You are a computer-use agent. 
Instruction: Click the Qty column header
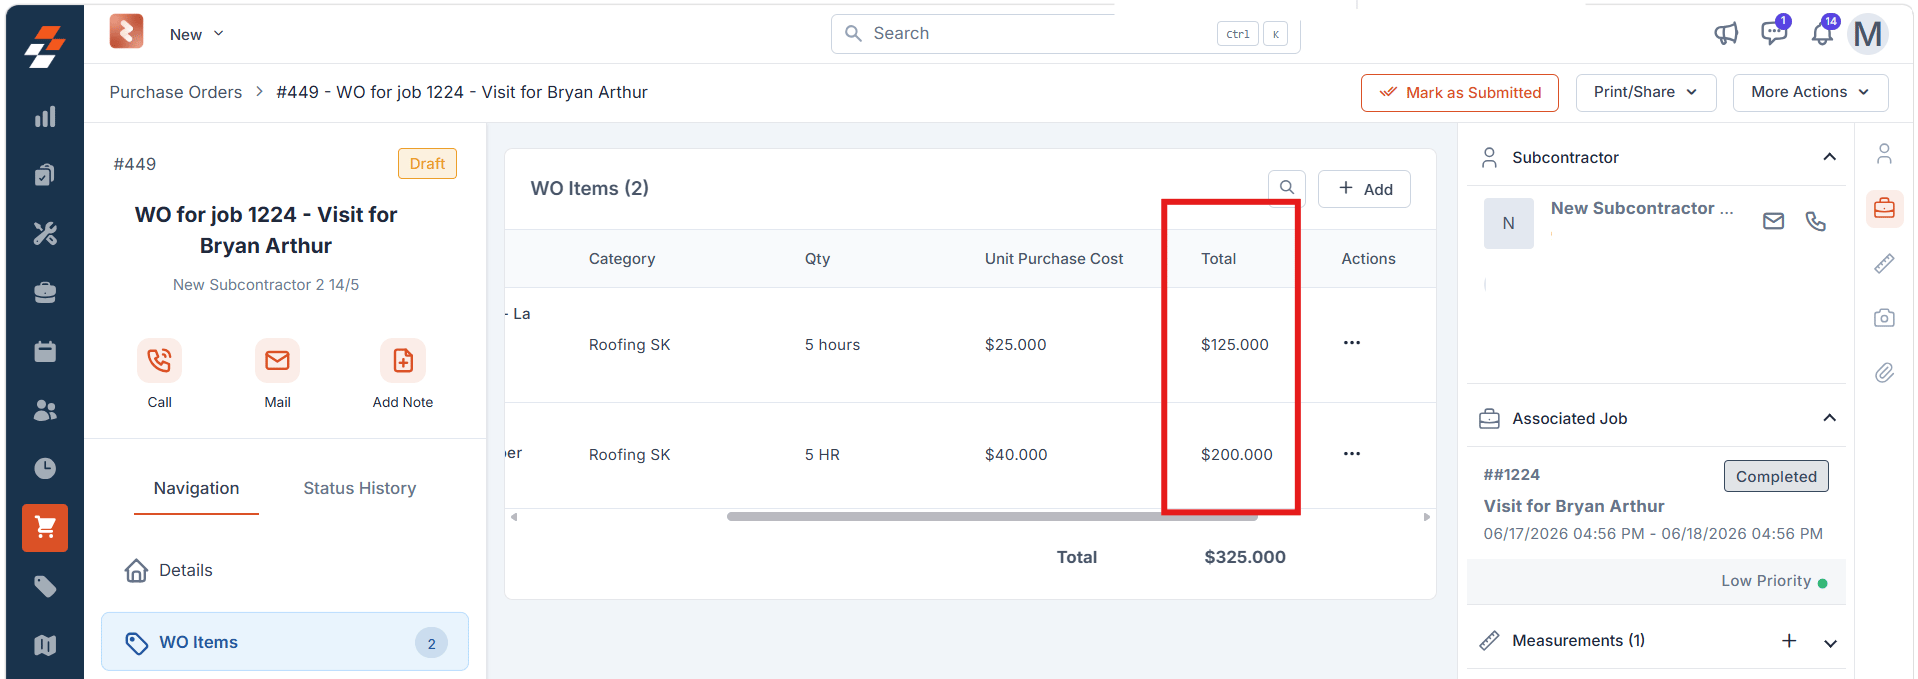pos(817,258)
